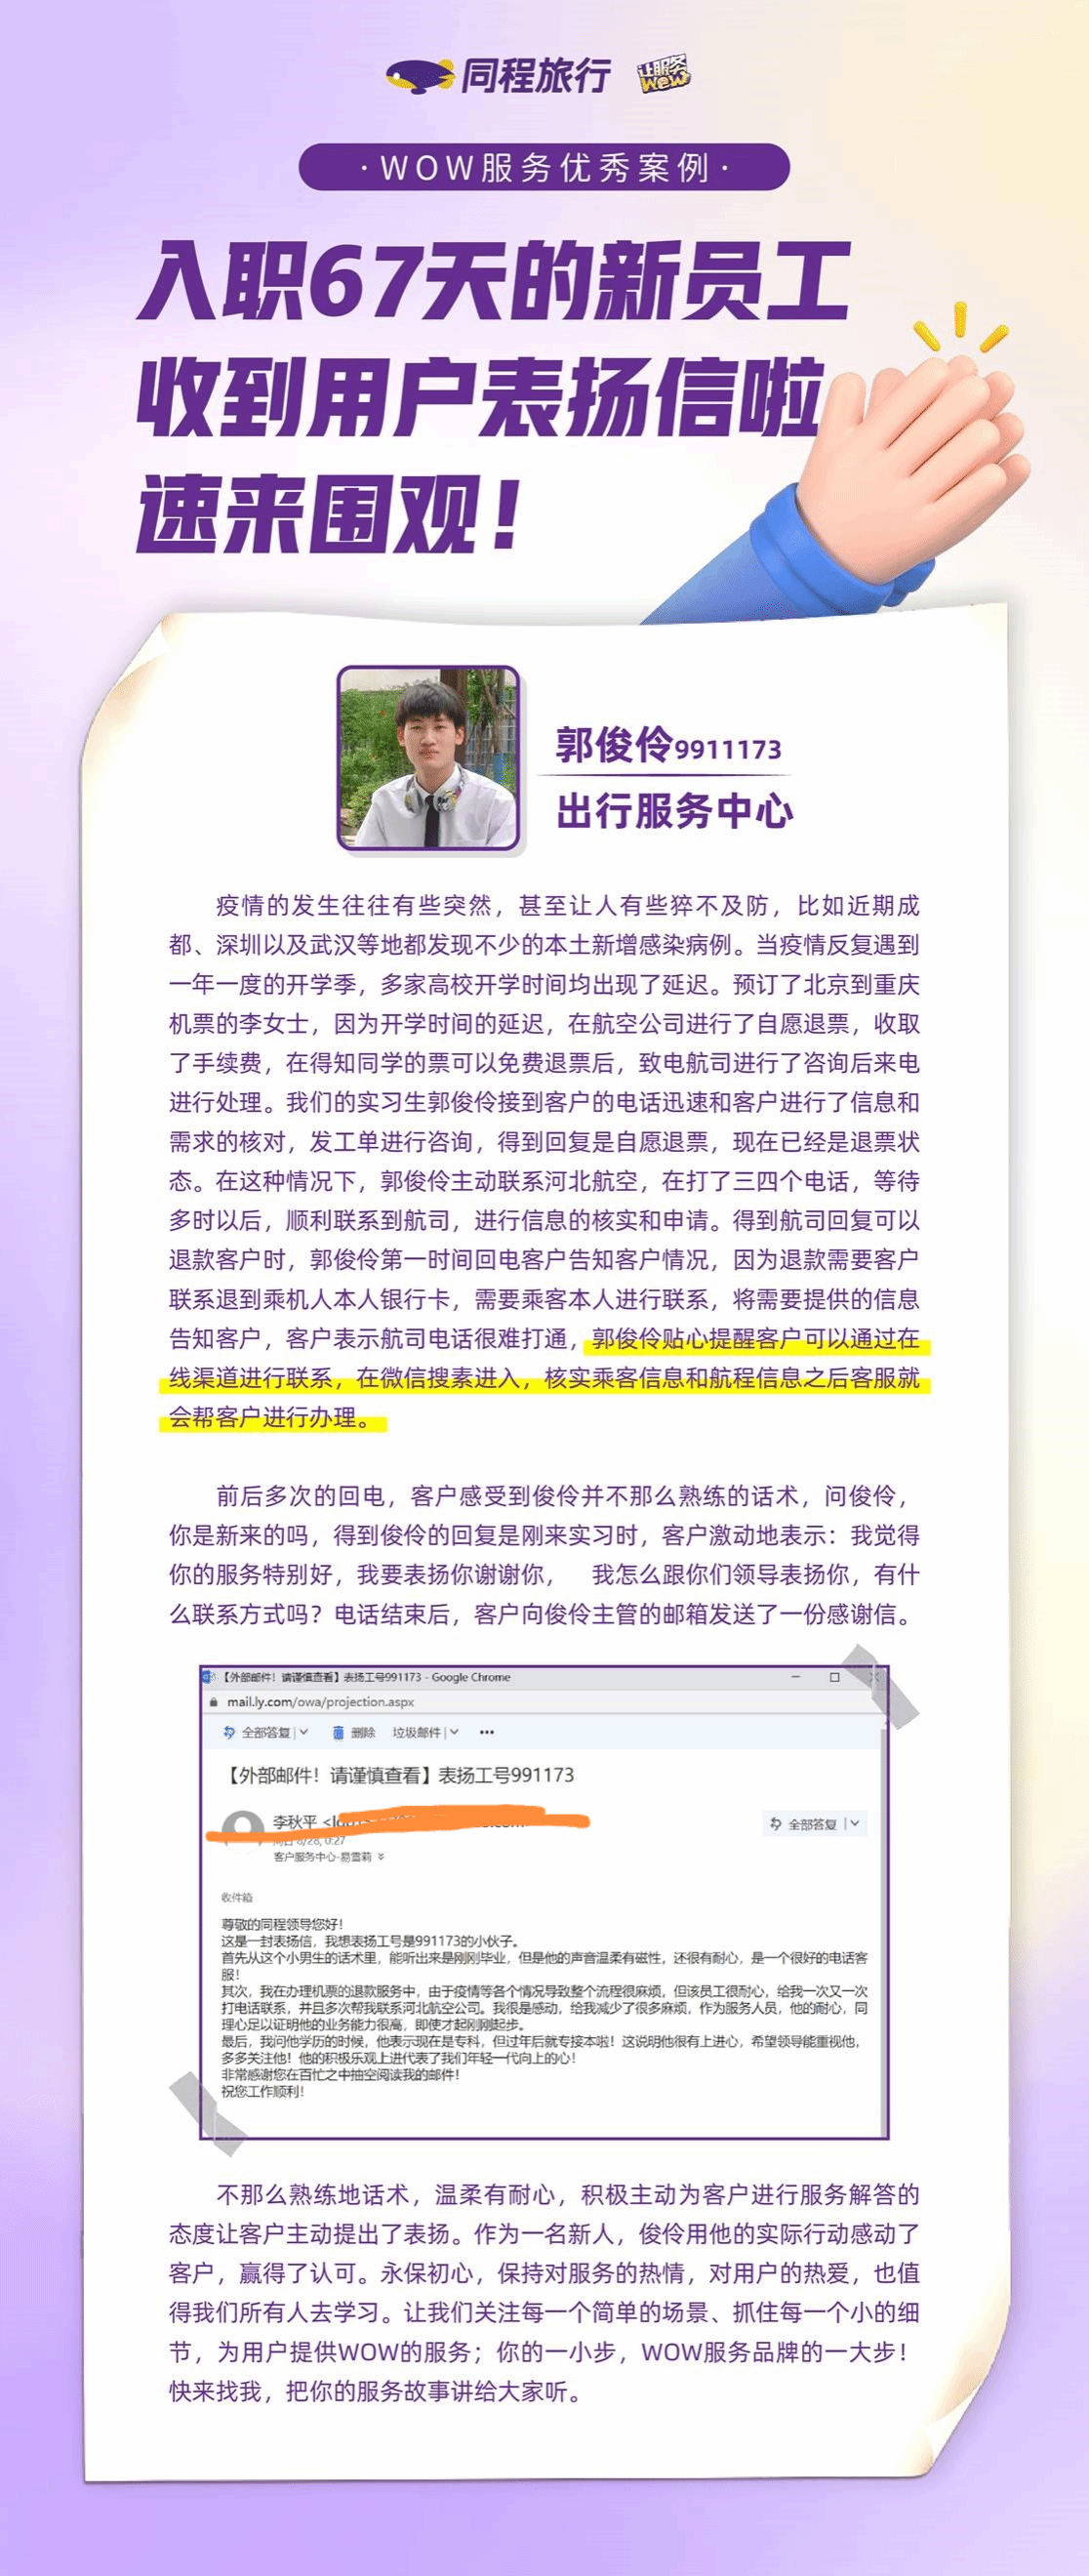Click the employee portrait photo
1089x2576 pixels.
428,758
